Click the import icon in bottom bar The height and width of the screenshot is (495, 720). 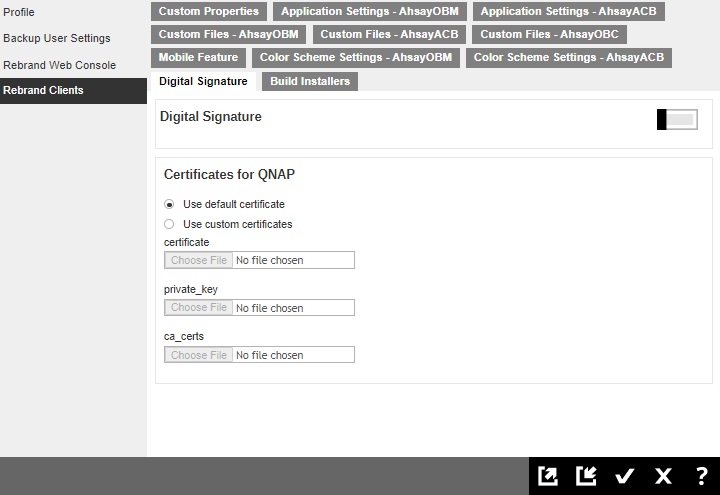pyautogui.click(x=586, y=476)
